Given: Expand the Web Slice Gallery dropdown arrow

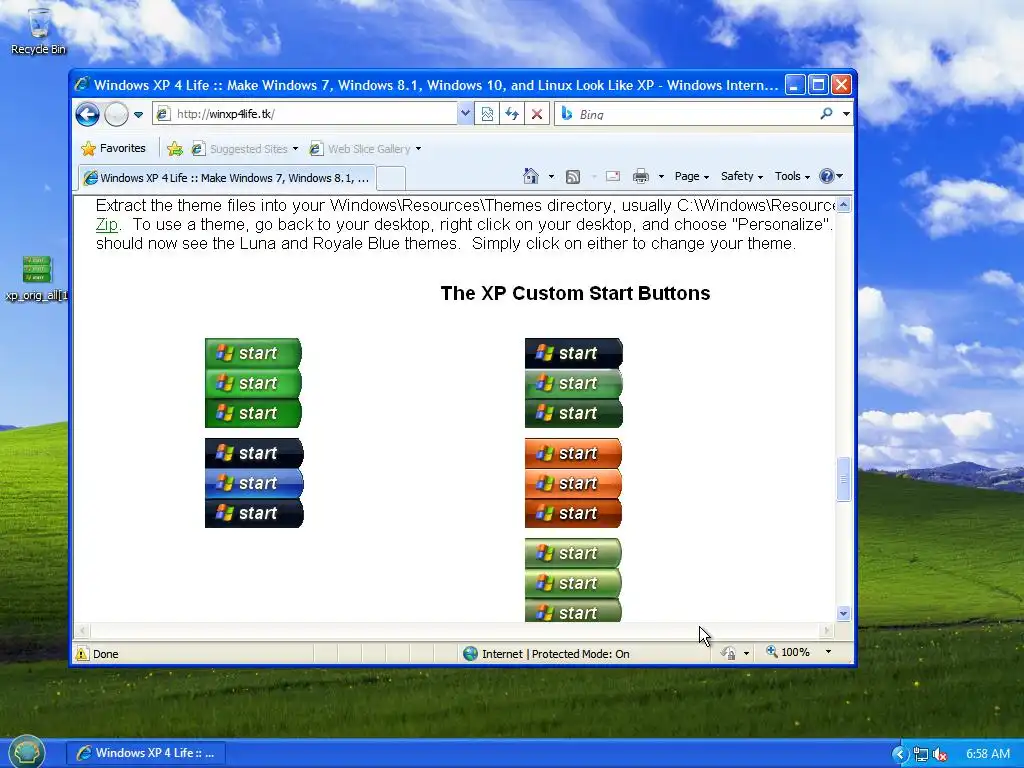Looking at the screenshot, I should 418,149.
